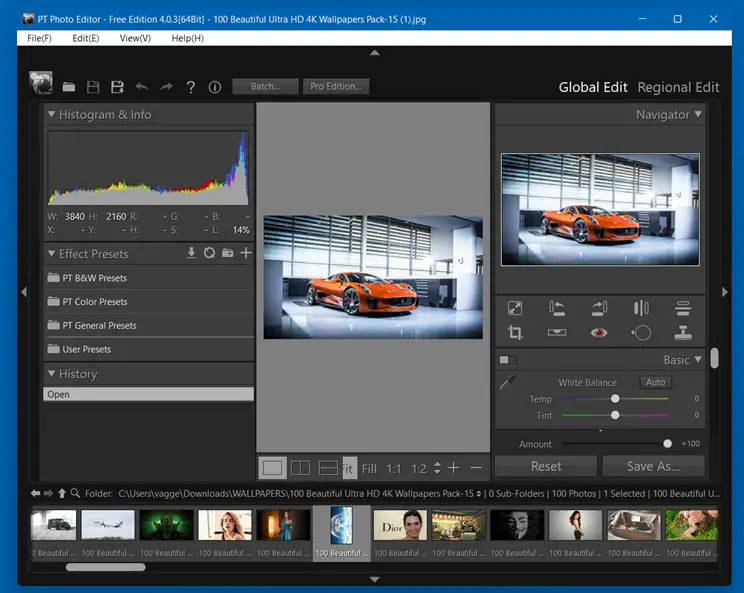Collapse the Navigator panel
The image size is (744, 593).
(698, 114)
